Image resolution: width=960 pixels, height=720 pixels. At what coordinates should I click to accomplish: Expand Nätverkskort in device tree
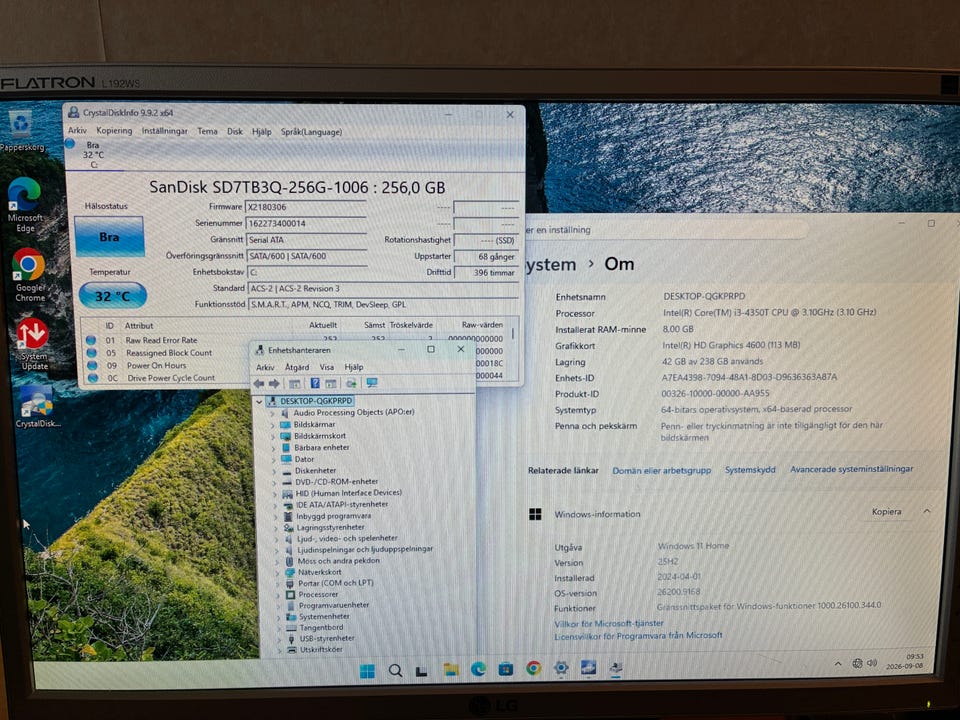[277, 573]
